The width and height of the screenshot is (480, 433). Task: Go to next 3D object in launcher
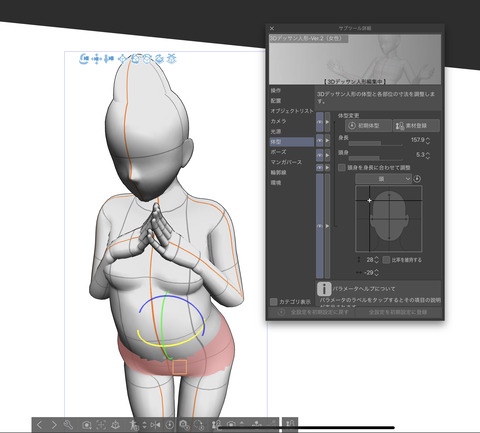click(x=54, y=425)
